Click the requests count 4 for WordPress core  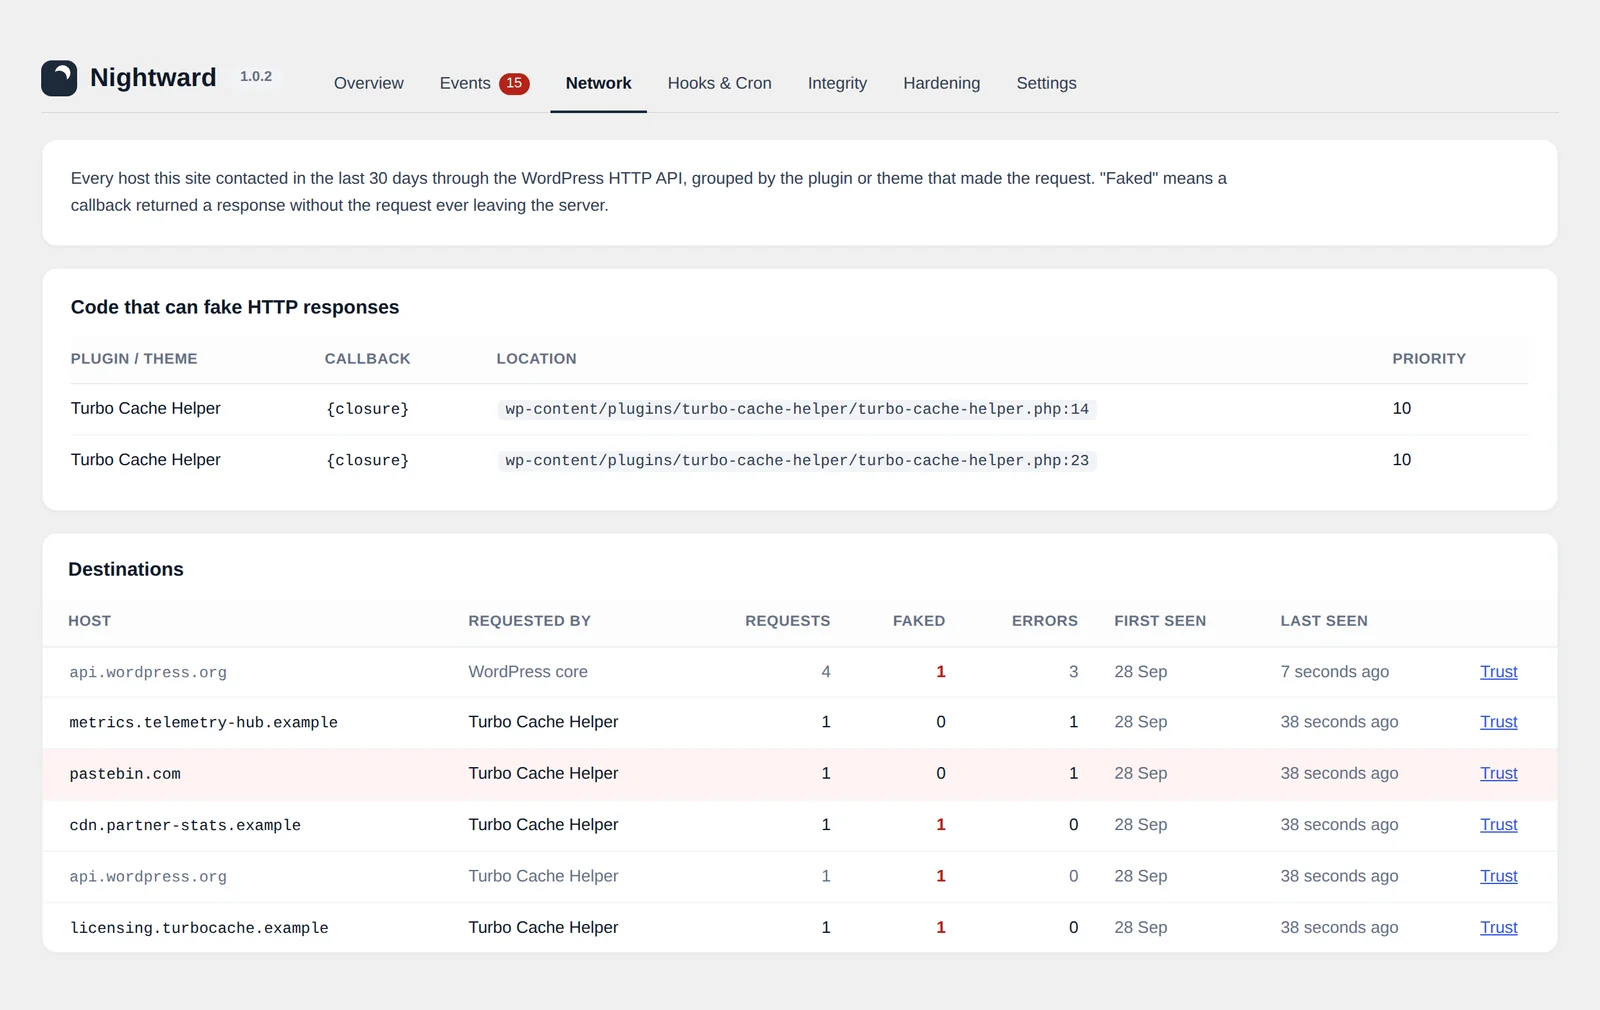point(826,672)
